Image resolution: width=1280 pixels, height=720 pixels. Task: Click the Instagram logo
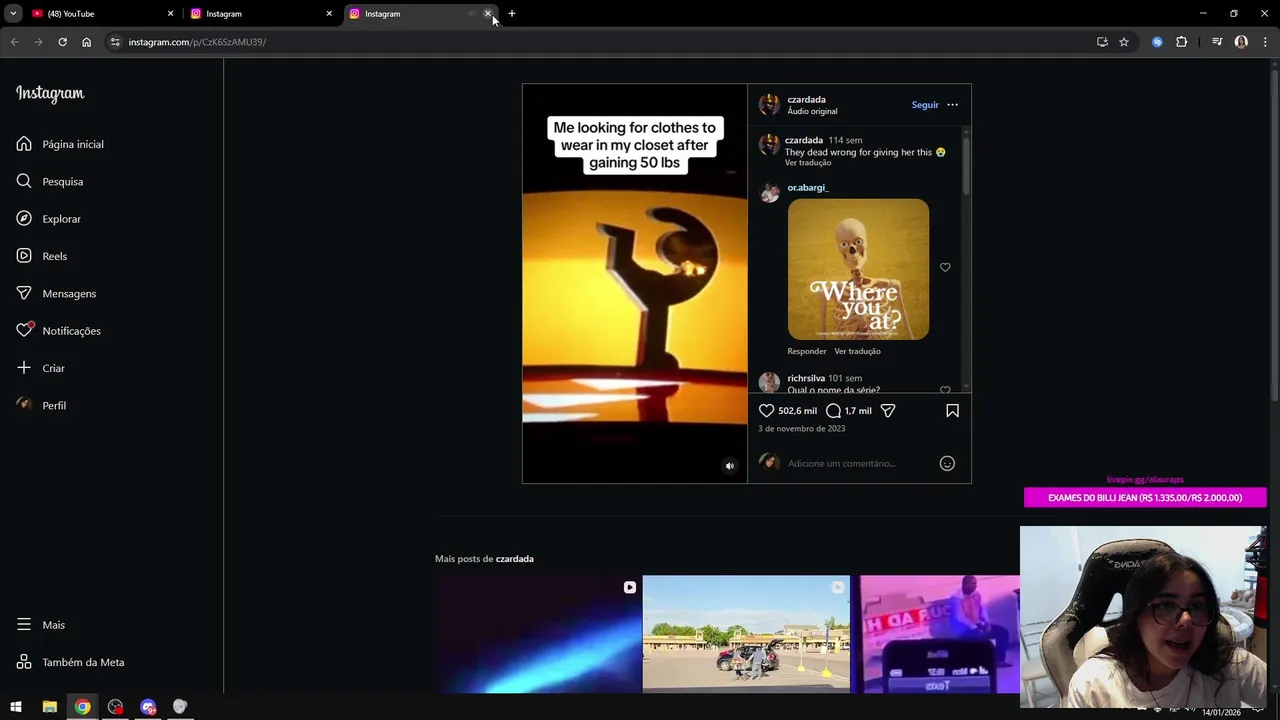click(50, 93)
